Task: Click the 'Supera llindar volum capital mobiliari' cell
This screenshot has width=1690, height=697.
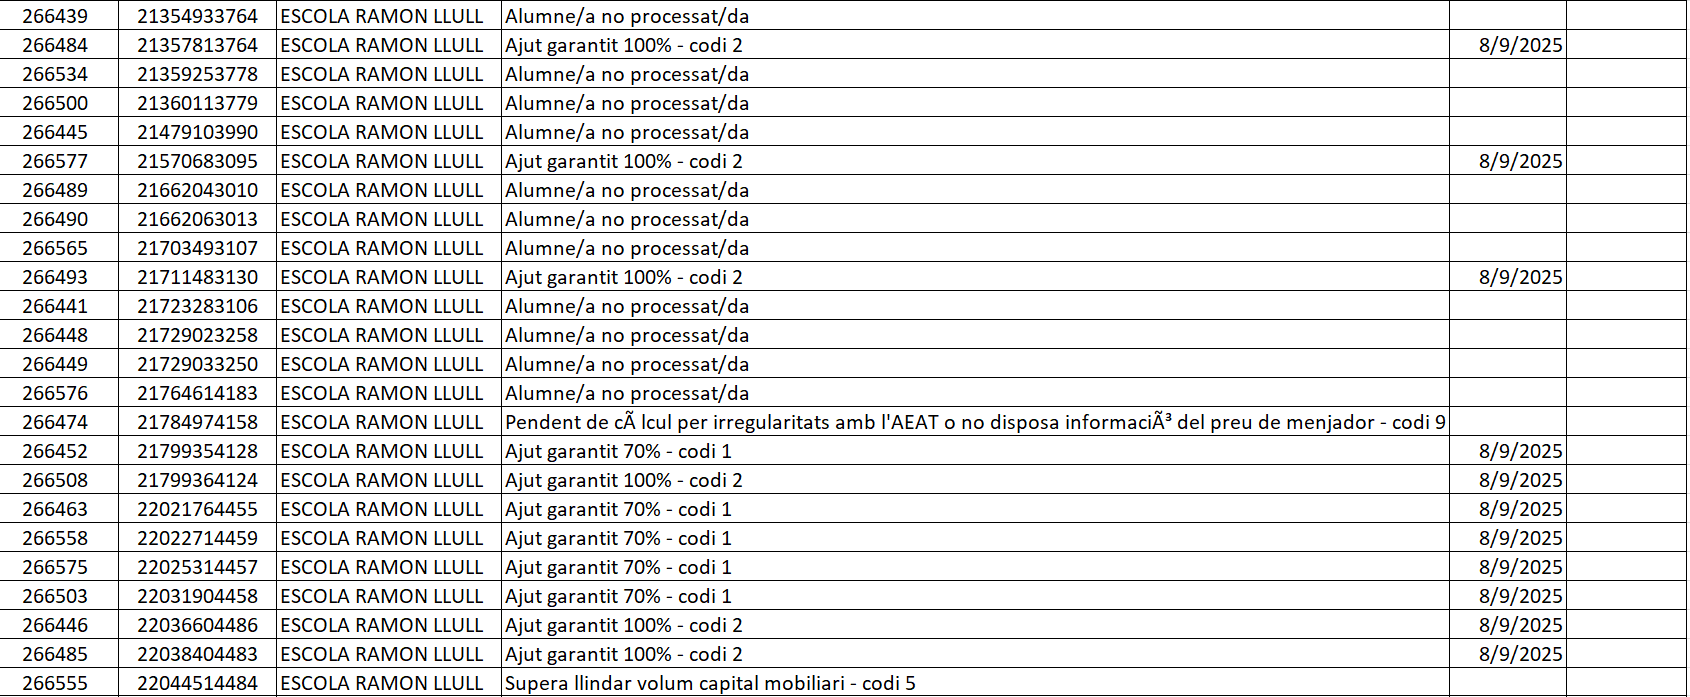Action: pyautogui.click(x=710, y=683)
